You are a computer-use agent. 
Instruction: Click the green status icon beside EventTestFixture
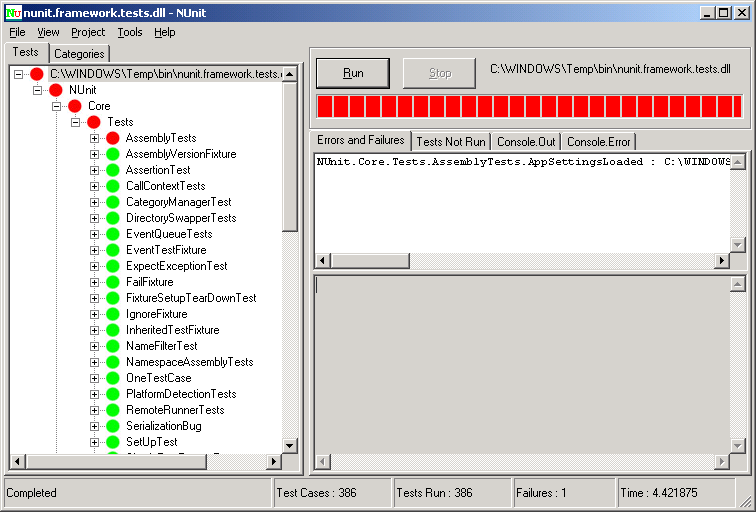[113, 250]
